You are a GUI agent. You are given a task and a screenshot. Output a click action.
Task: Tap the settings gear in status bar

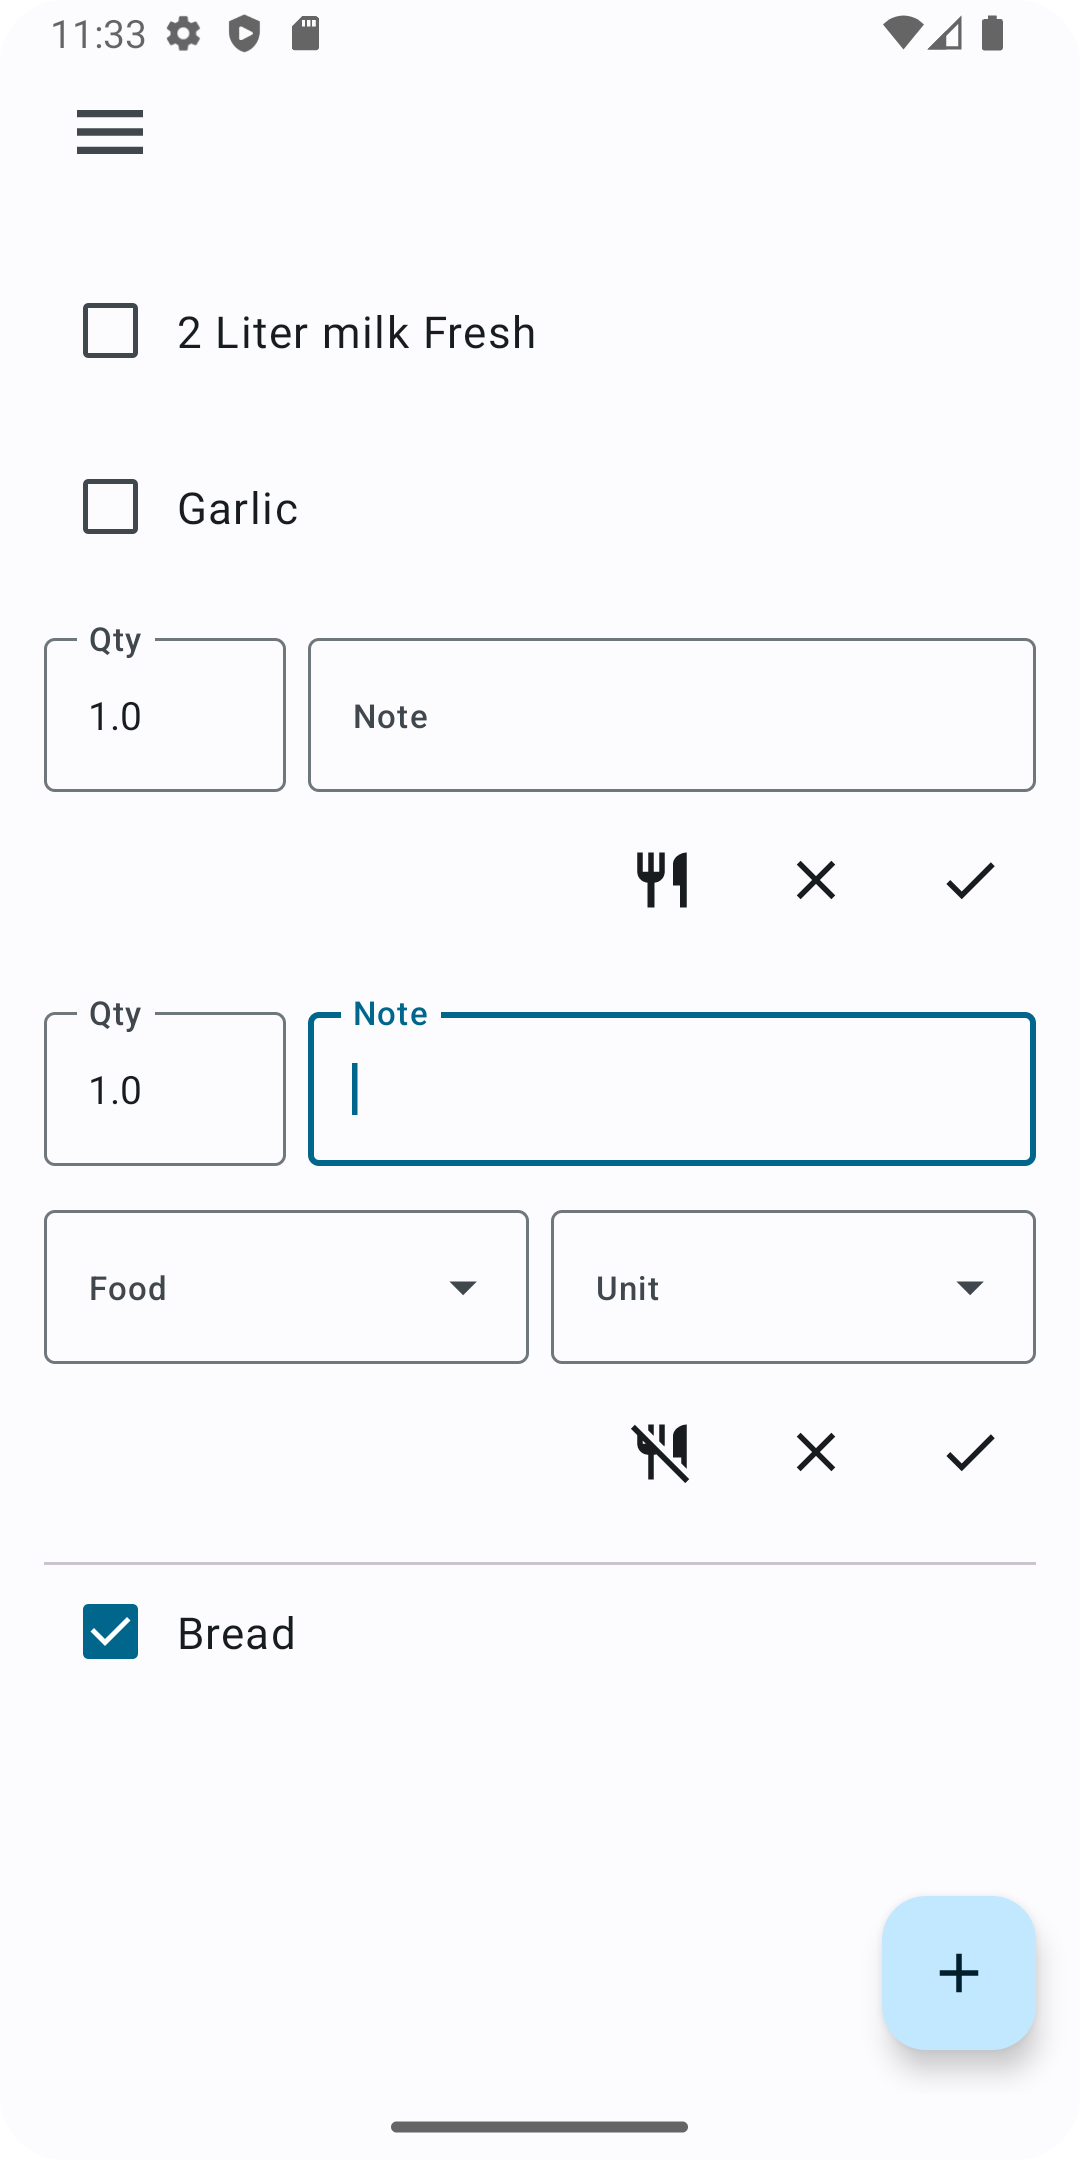coord(183,35)
